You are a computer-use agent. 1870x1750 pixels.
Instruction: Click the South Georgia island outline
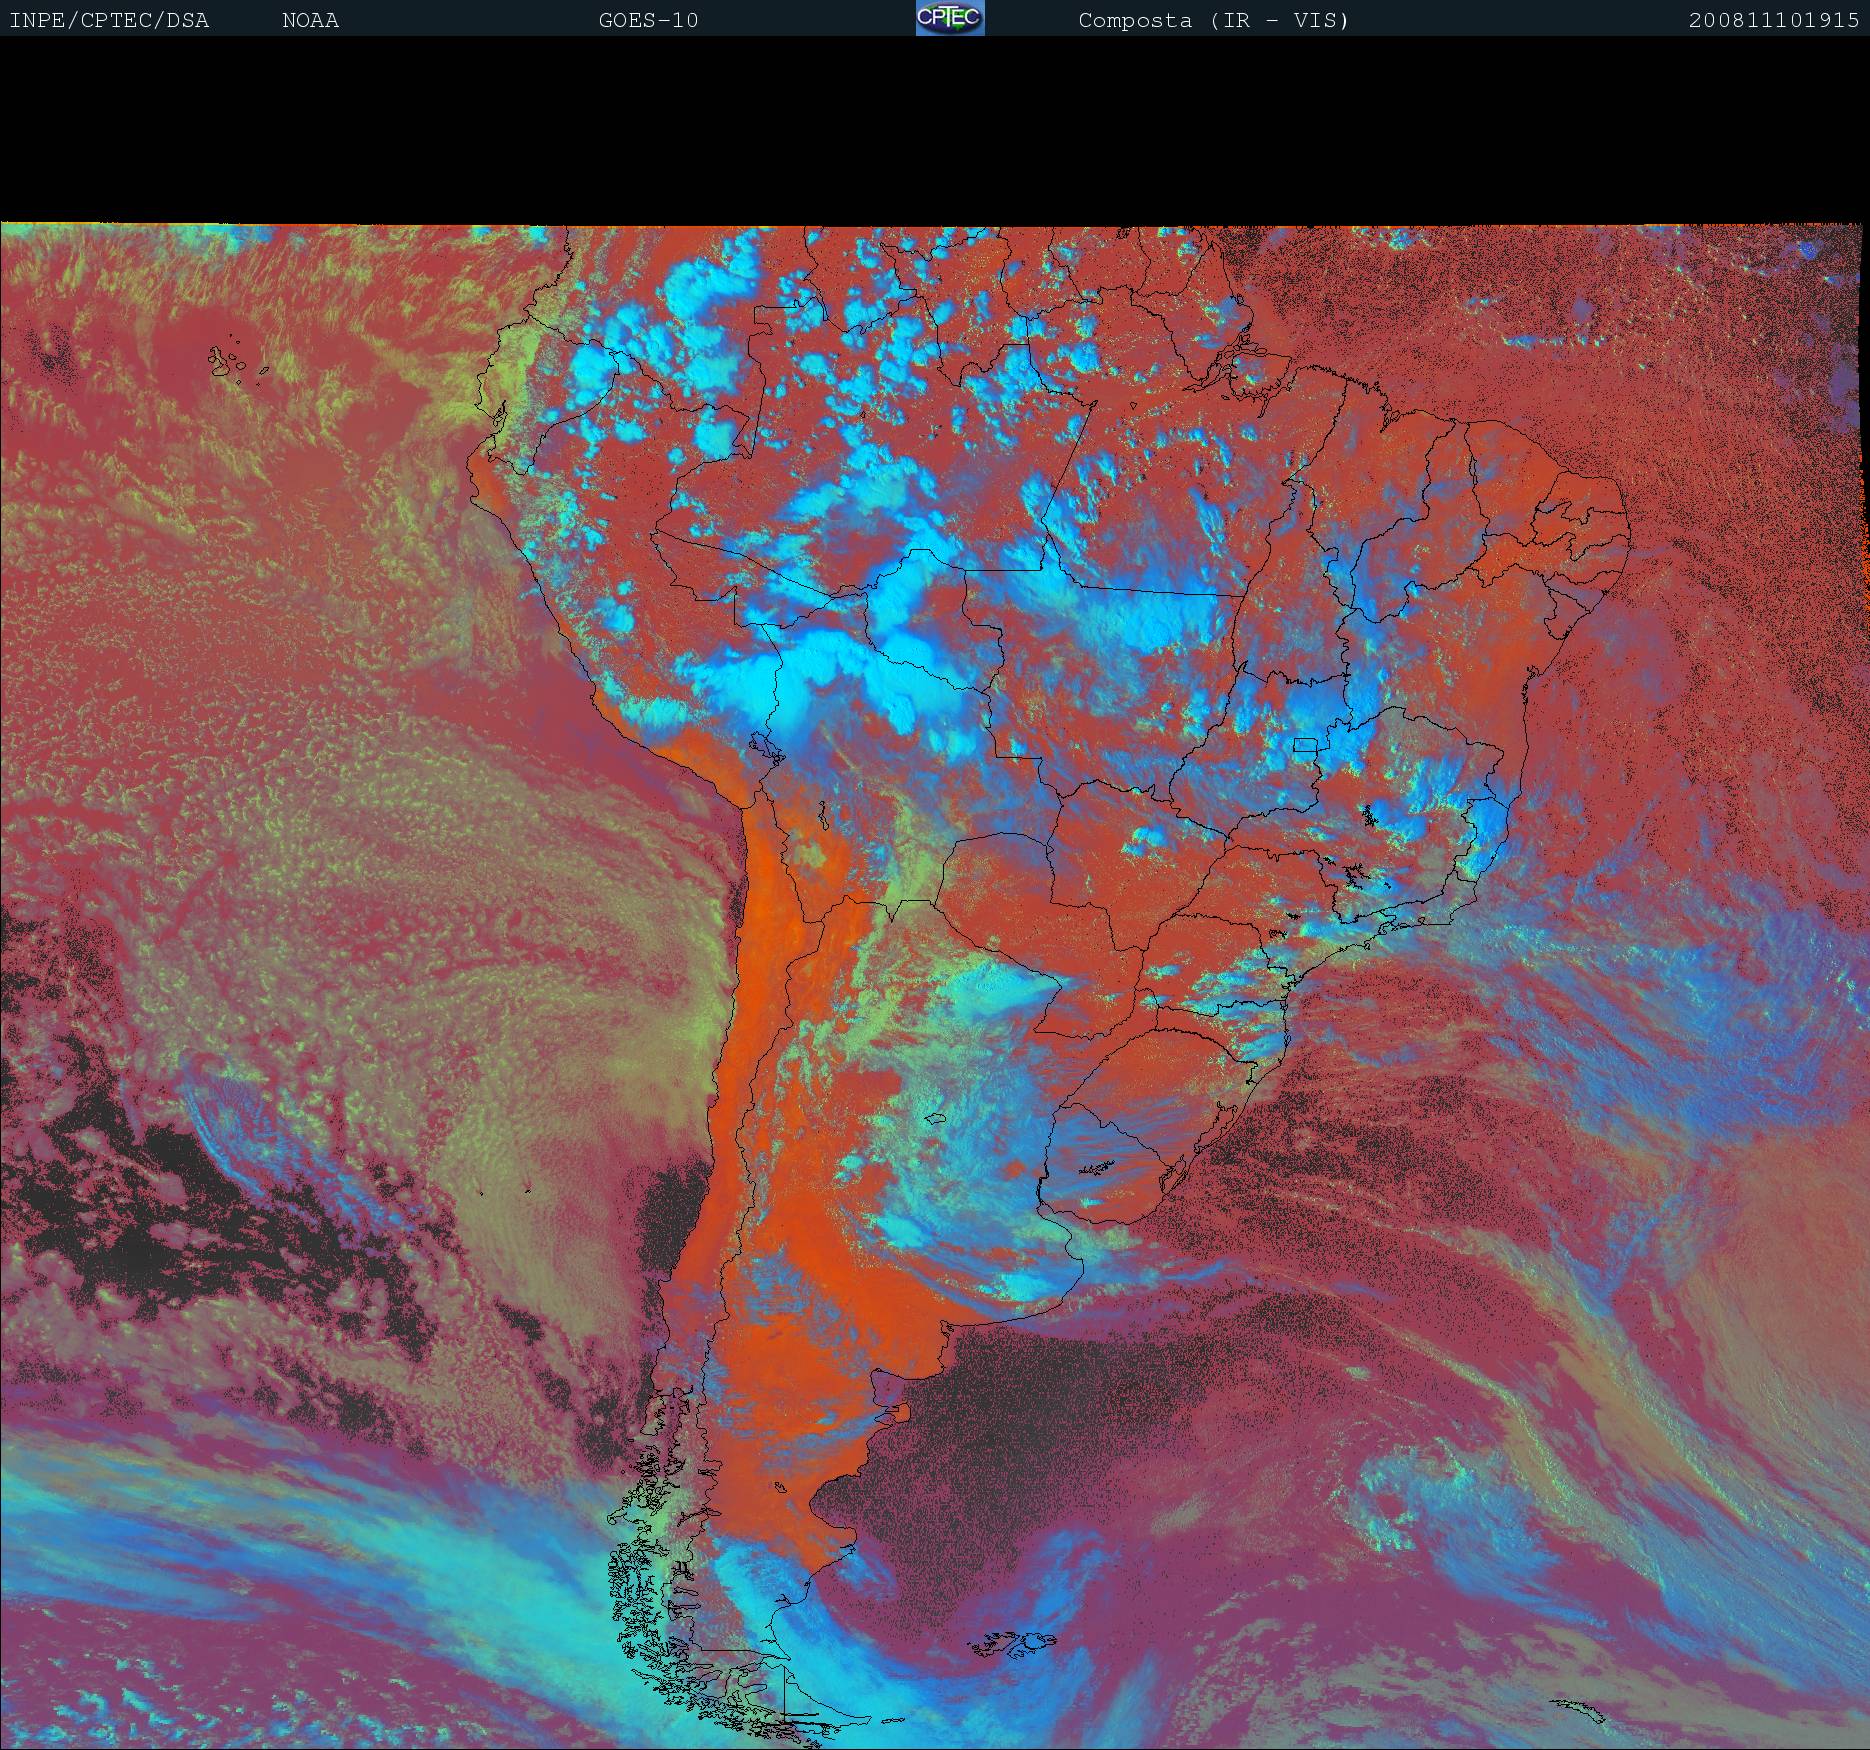[1580, 1712]
